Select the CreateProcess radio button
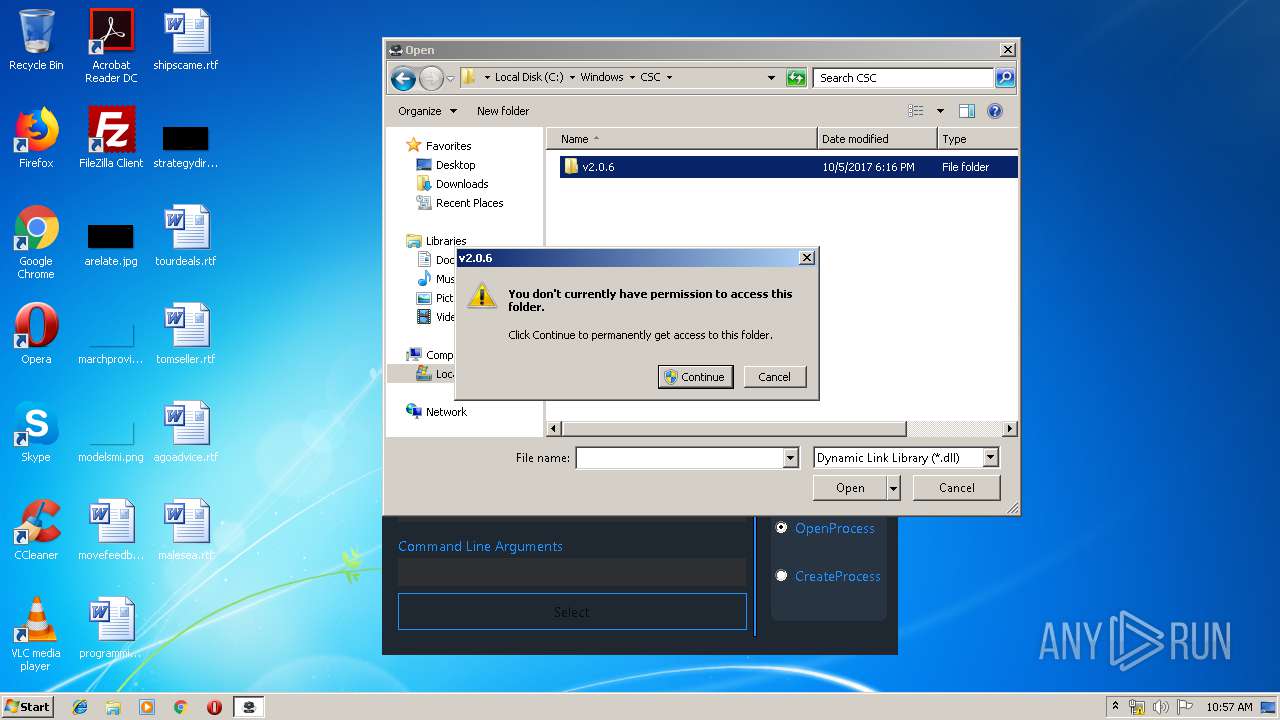The image size is (1280, 720). (x=782, y=576)
